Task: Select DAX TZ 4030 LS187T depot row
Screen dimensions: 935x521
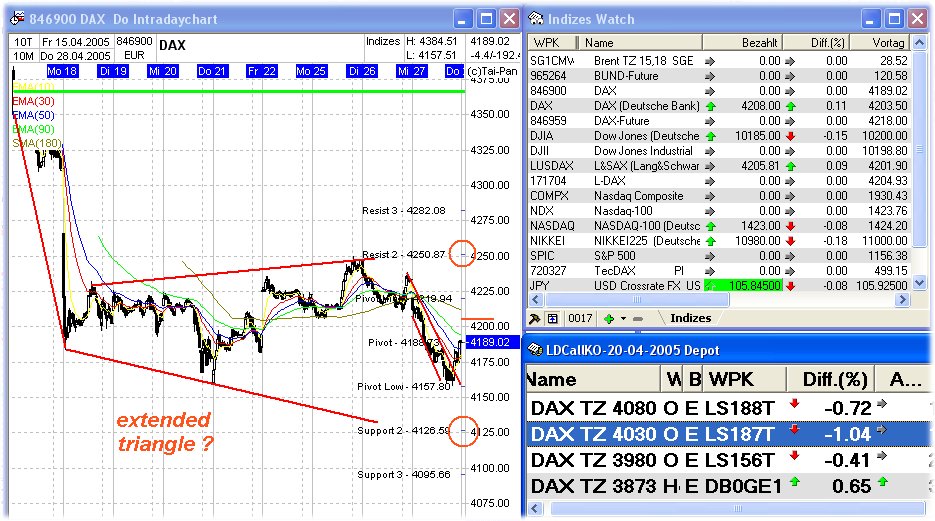Action: [x=729, y=434]
